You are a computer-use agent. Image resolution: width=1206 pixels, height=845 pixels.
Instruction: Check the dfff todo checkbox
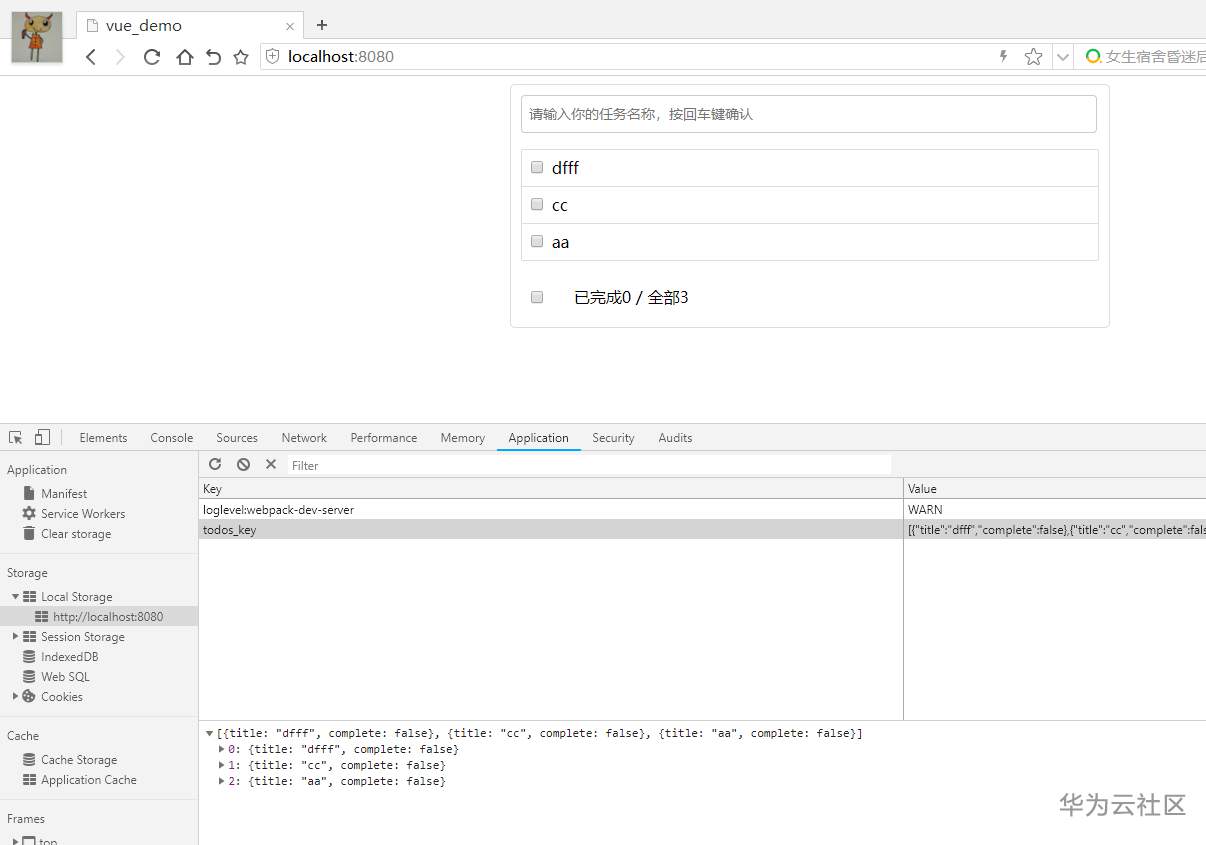pos(537,168)
